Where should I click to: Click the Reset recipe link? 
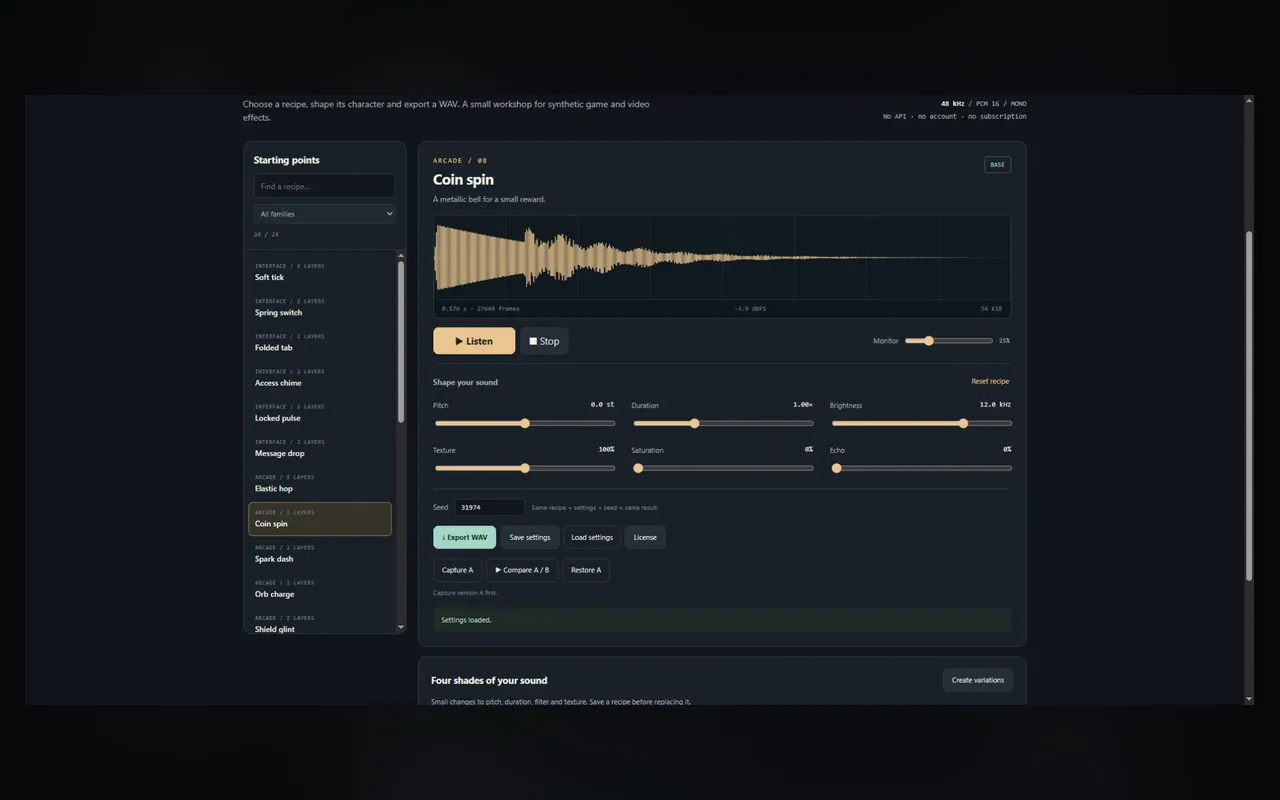[x=990, y=381]
